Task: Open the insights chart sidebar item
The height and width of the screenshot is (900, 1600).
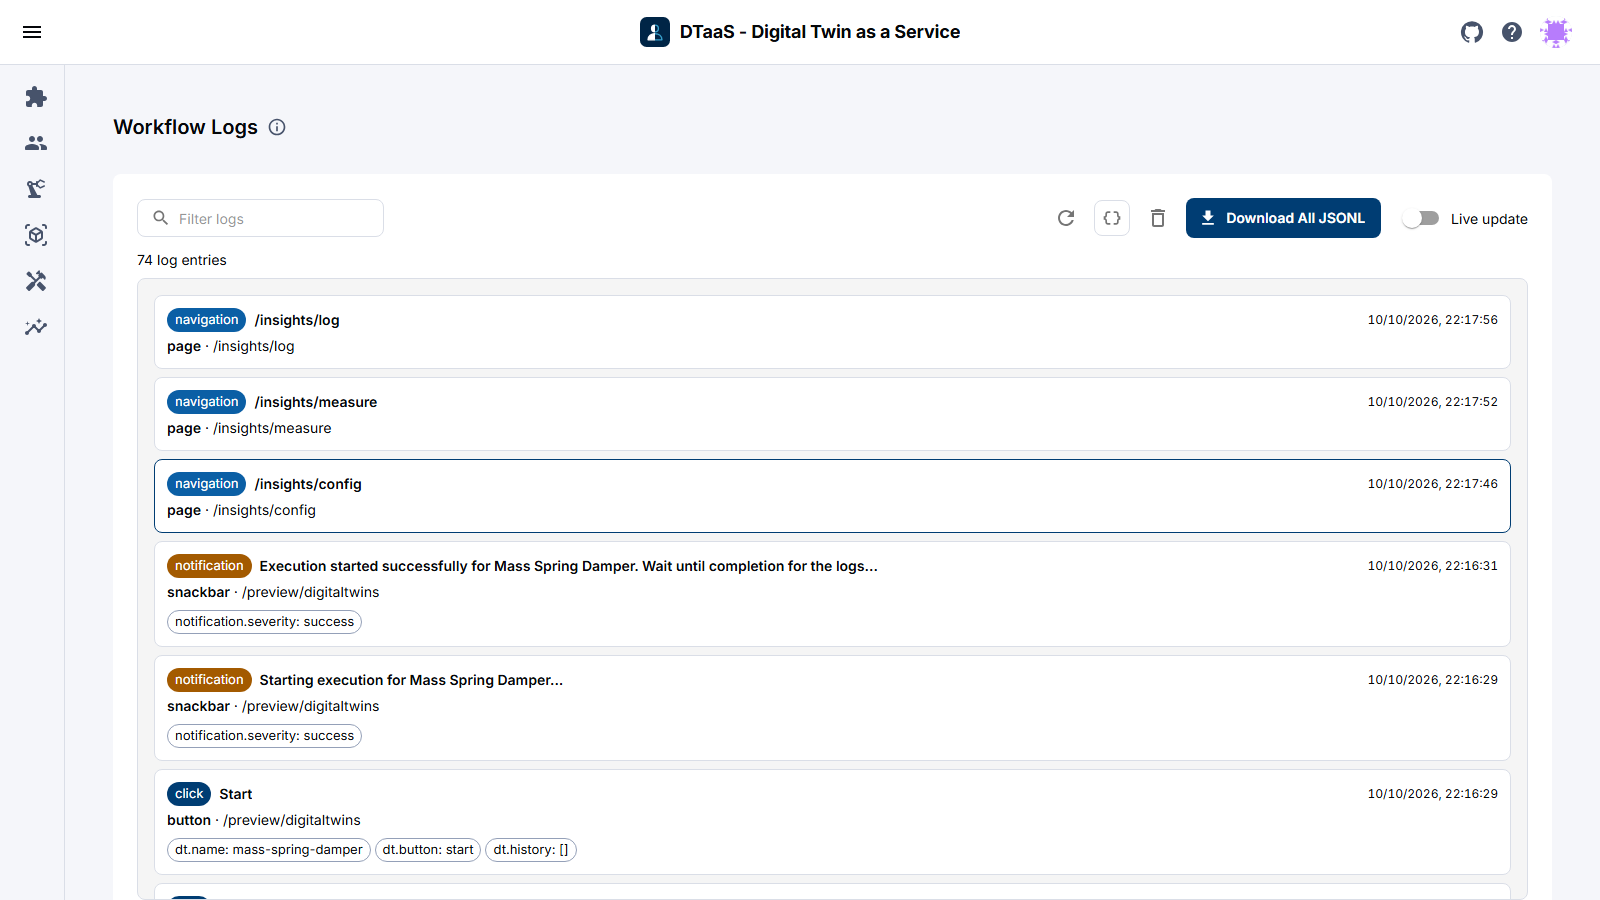Action: [36, 327]
